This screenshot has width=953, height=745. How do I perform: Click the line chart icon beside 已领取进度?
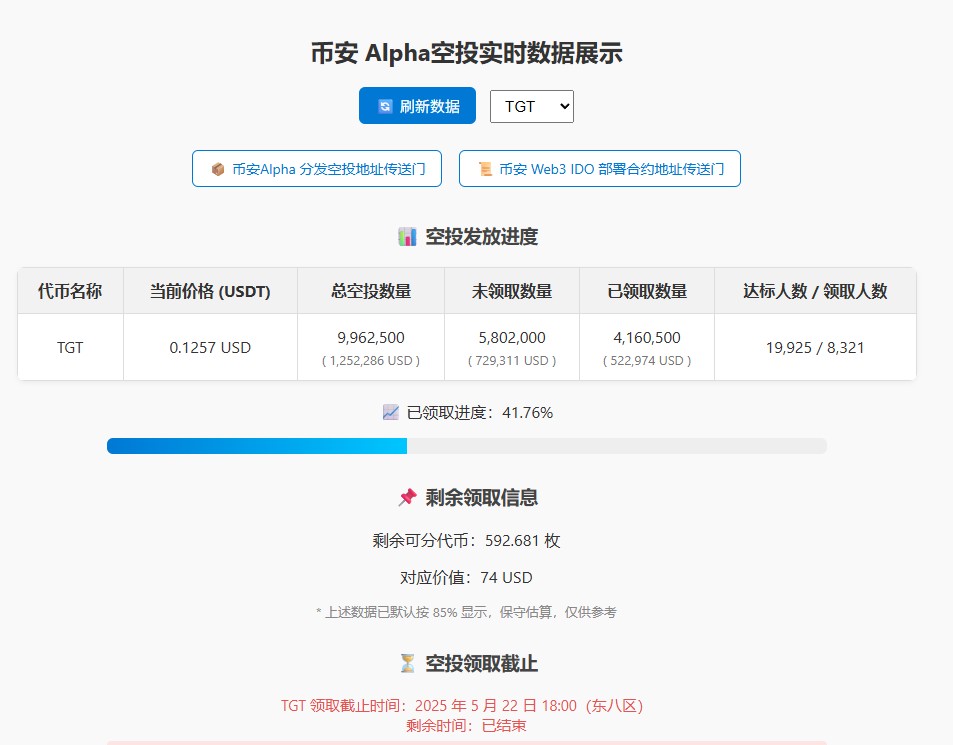tap(391, 412)
